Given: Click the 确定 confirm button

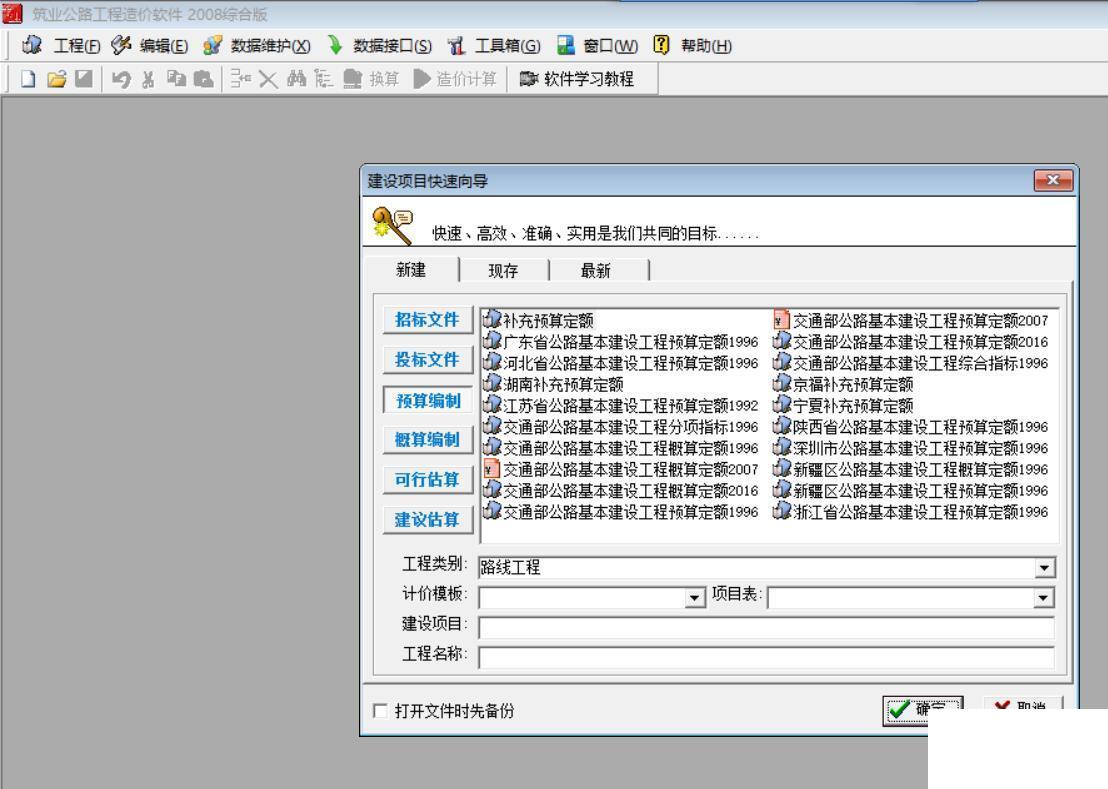Looking at the screenshot, I should coord(922,708).
